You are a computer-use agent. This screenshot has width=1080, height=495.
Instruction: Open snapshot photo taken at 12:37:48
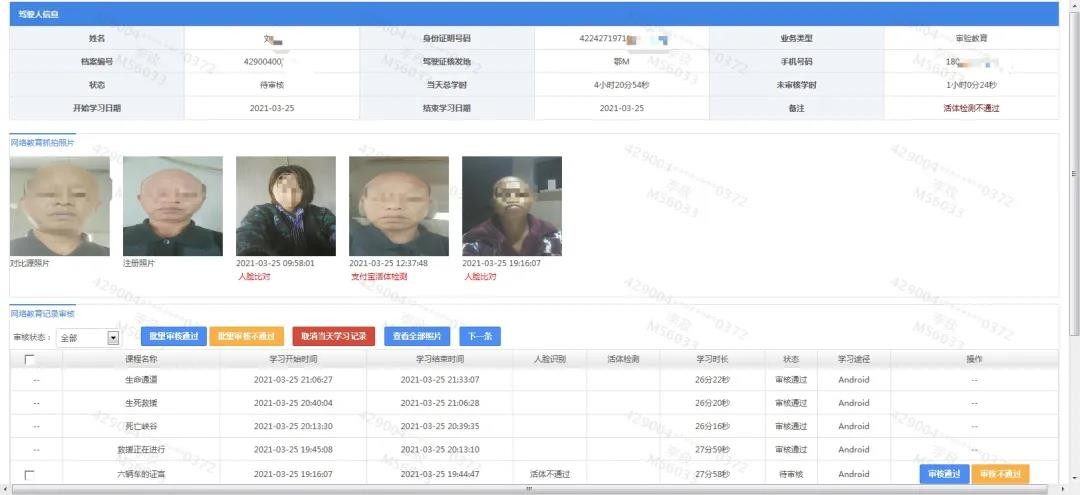399,206
